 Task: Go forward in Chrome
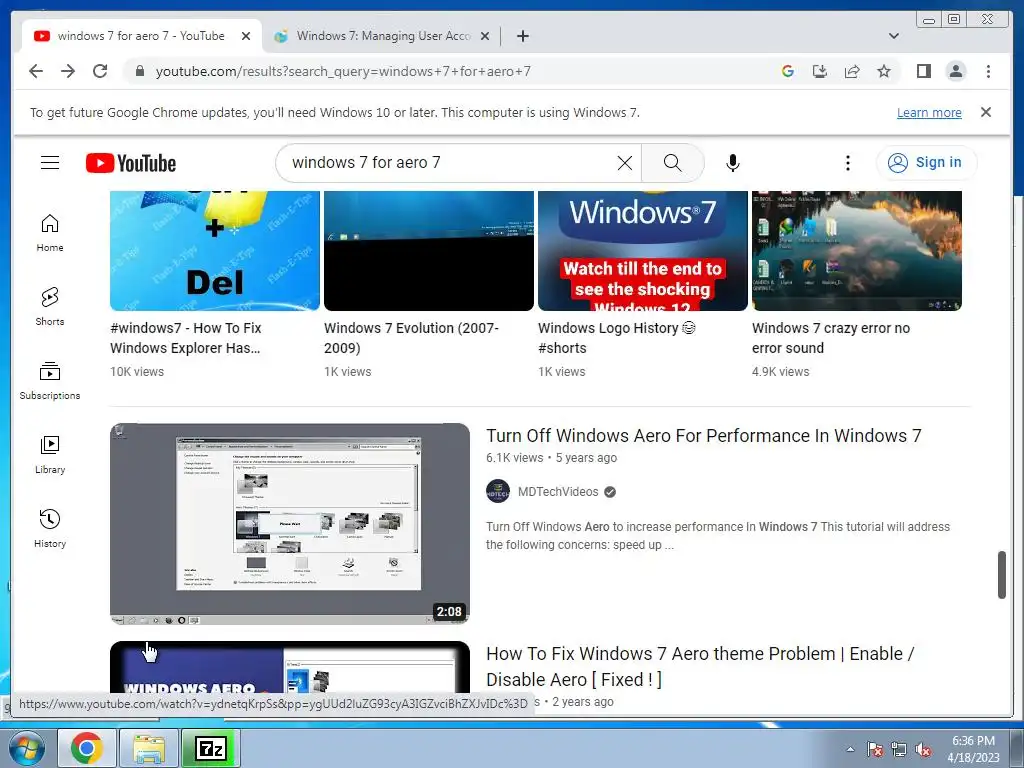click(x=68, y=71)
